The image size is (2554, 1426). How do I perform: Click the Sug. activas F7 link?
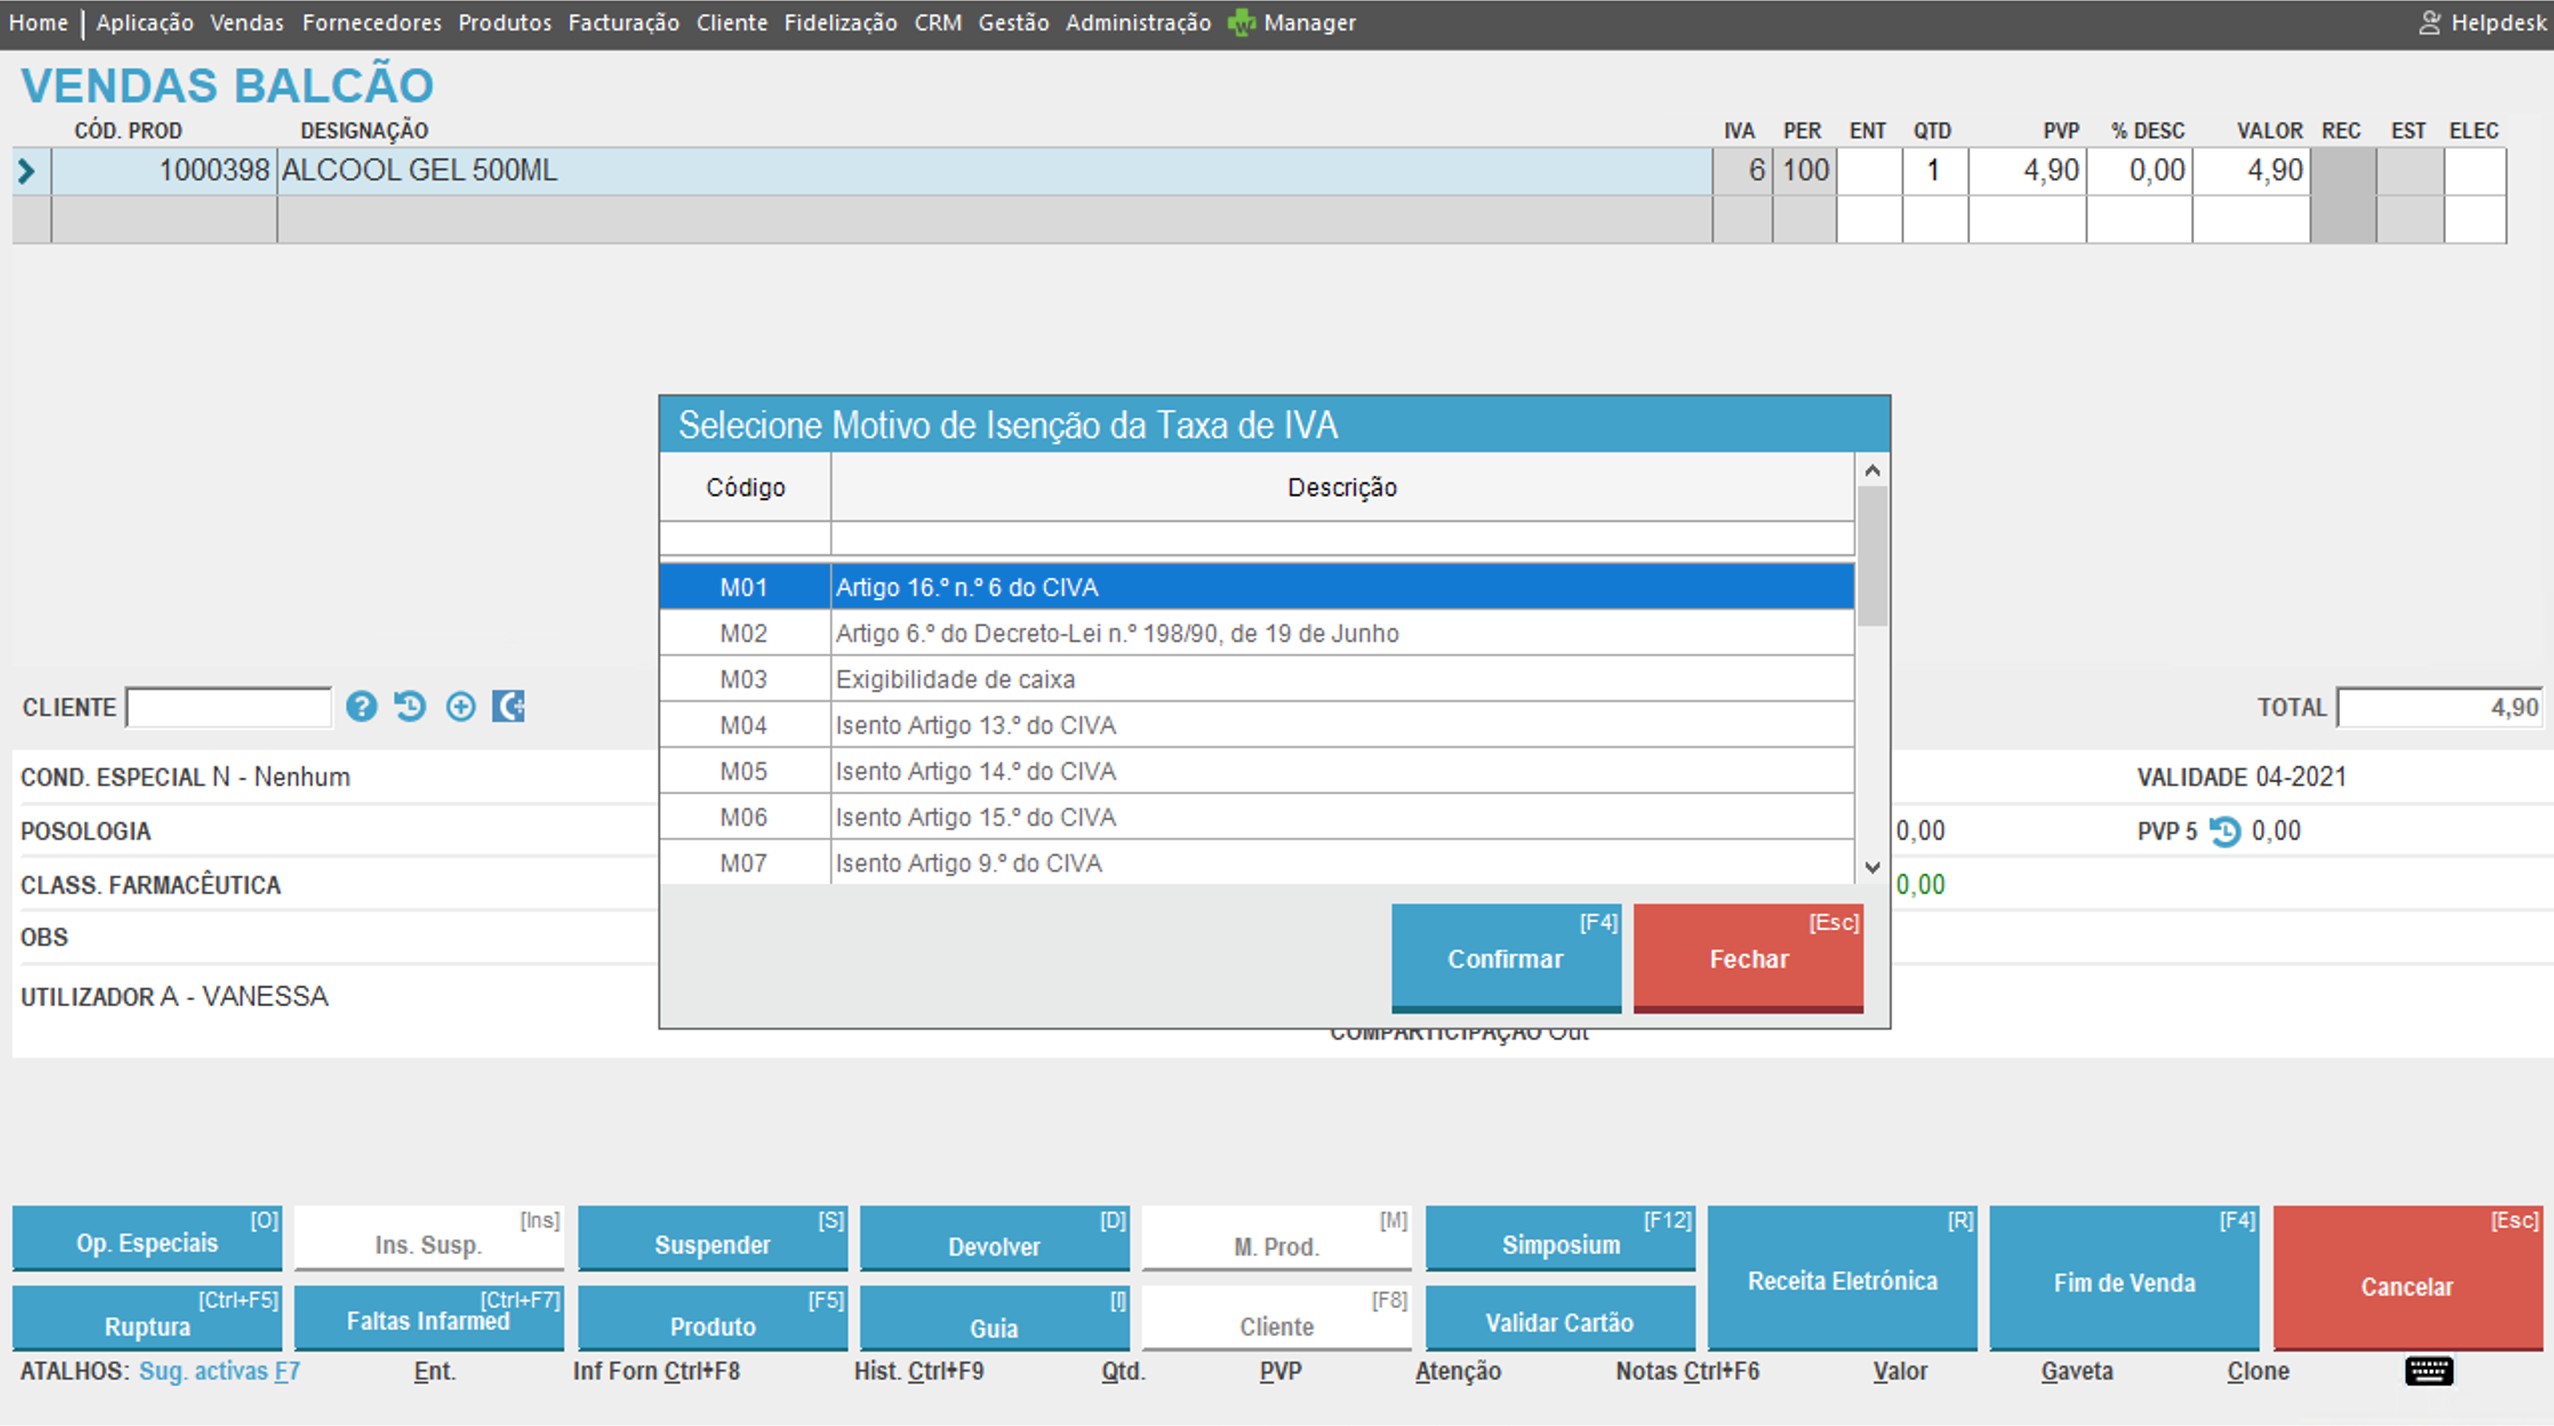[x=219, y=1370]
